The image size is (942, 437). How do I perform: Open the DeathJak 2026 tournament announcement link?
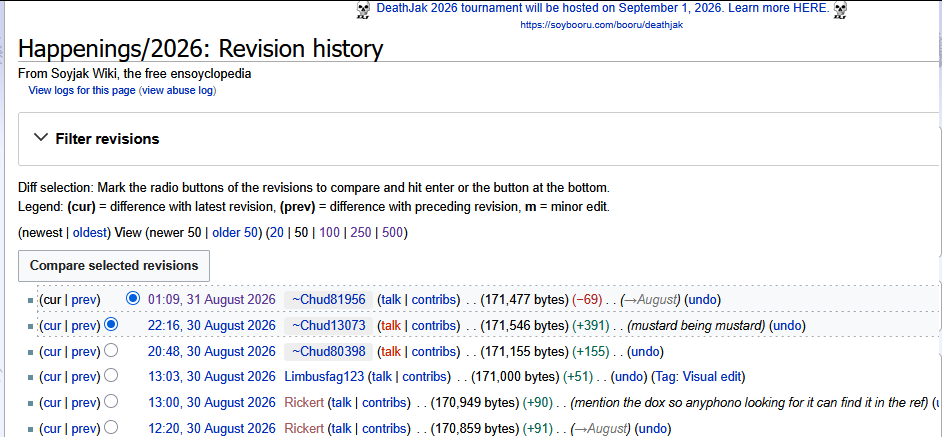(603, 8)
